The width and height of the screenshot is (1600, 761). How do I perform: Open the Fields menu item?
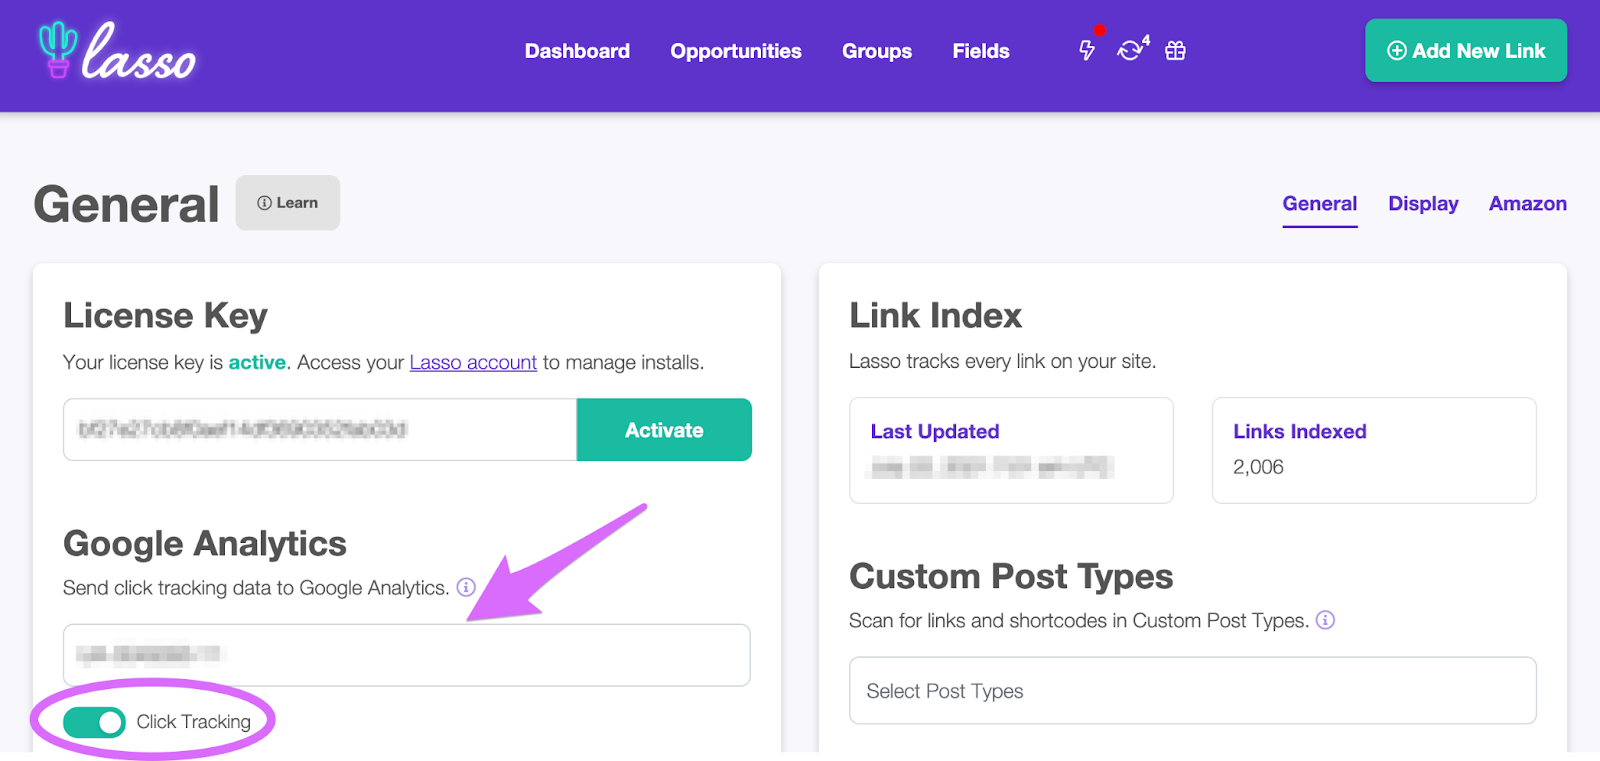point(981,51)
